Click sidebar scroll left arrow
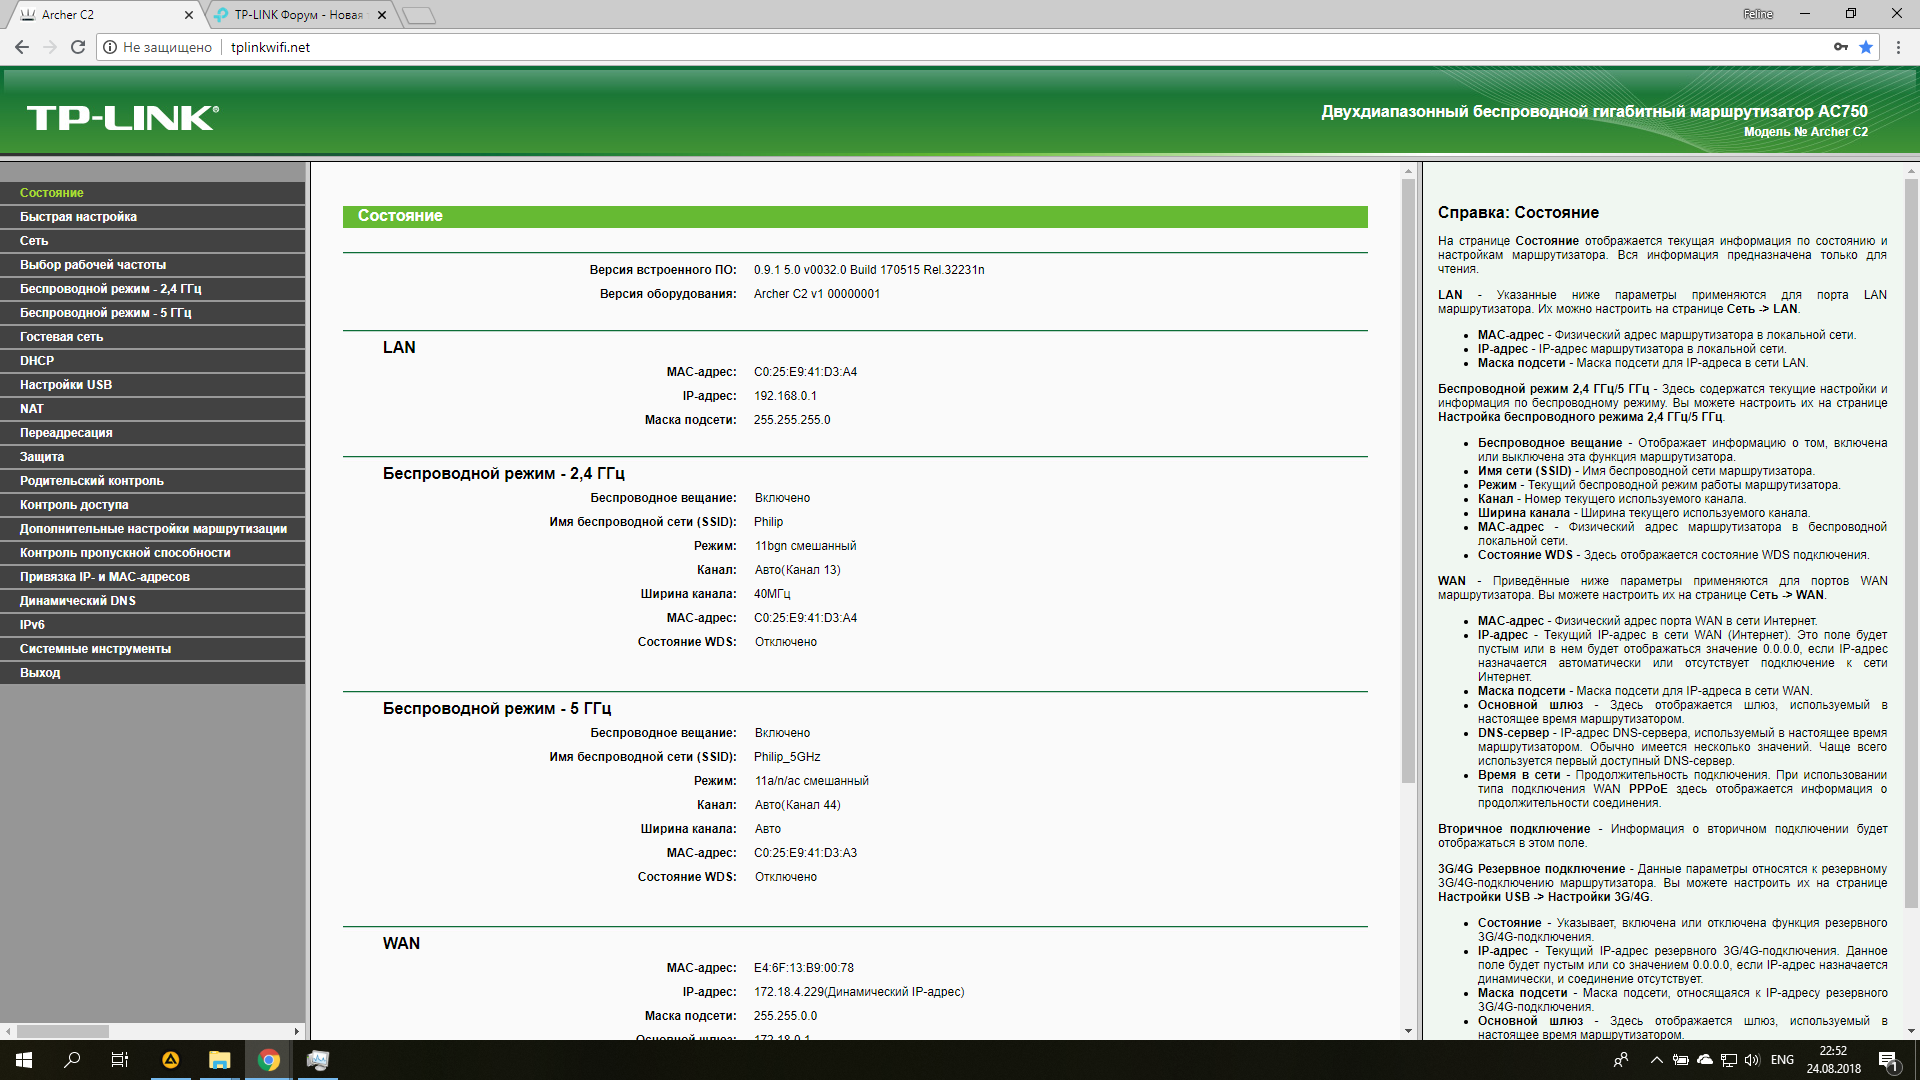Image resolution: width=1920 pixels, height=1080 pixels. click(x=8, y=1031)
